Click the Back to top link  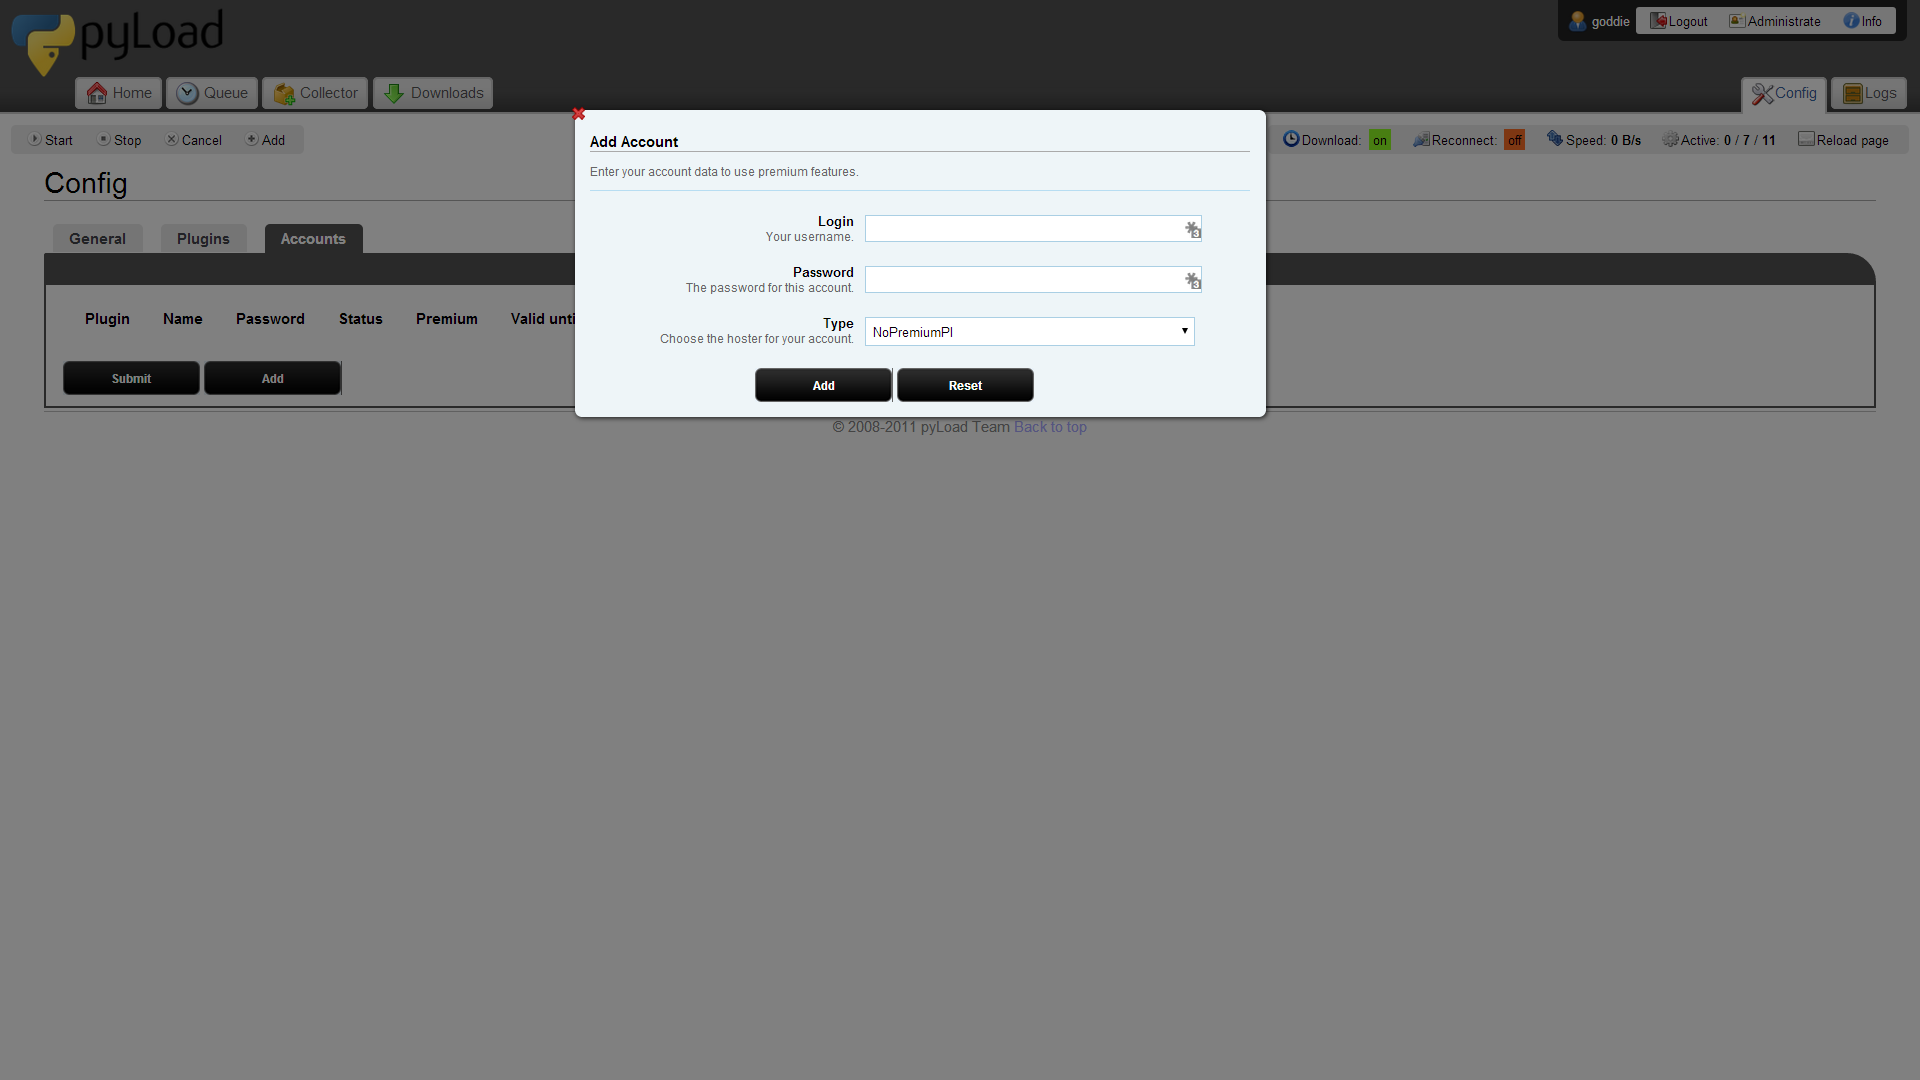pos(1050,427)
